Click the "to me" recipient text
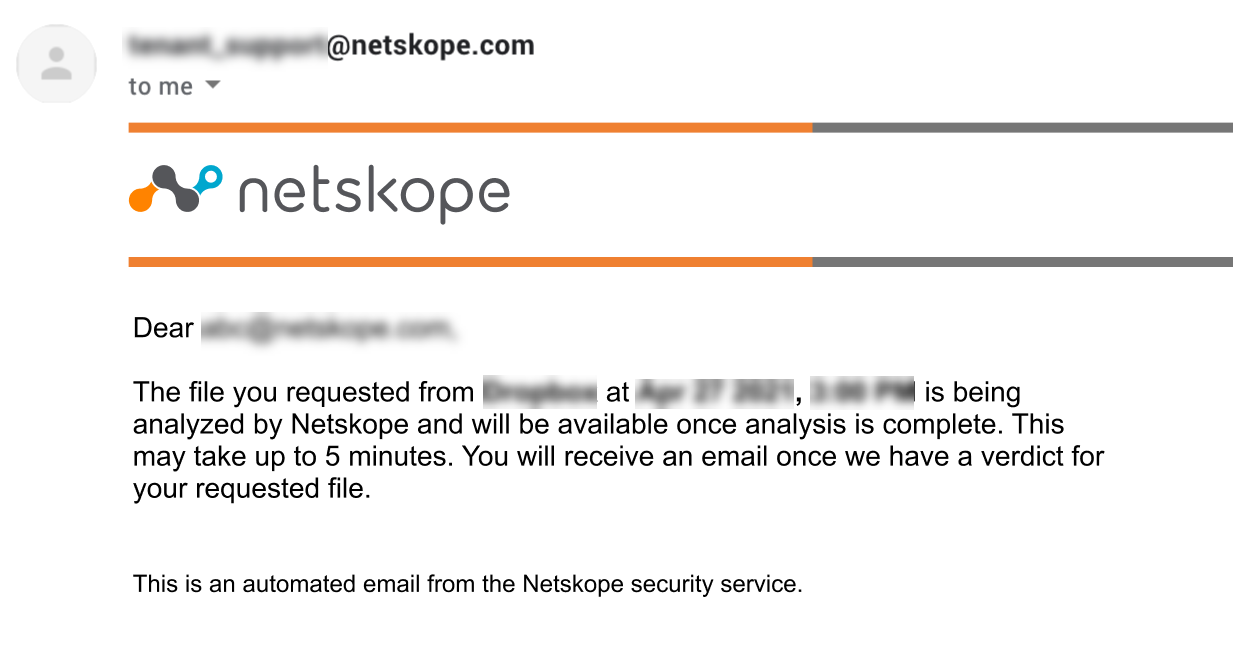This screenshot has height=659, width=1233. point(160,87)
